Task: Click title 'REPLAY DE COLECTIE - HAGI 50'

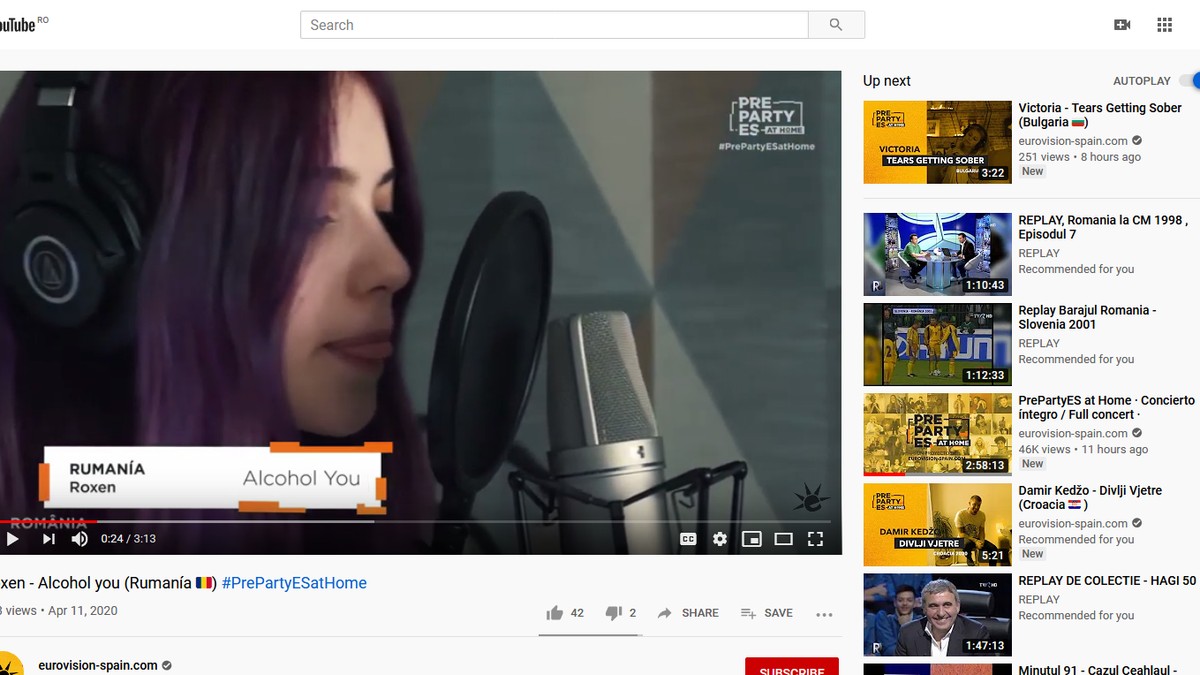Action: pyautogui.click(x=1107, y=580)
